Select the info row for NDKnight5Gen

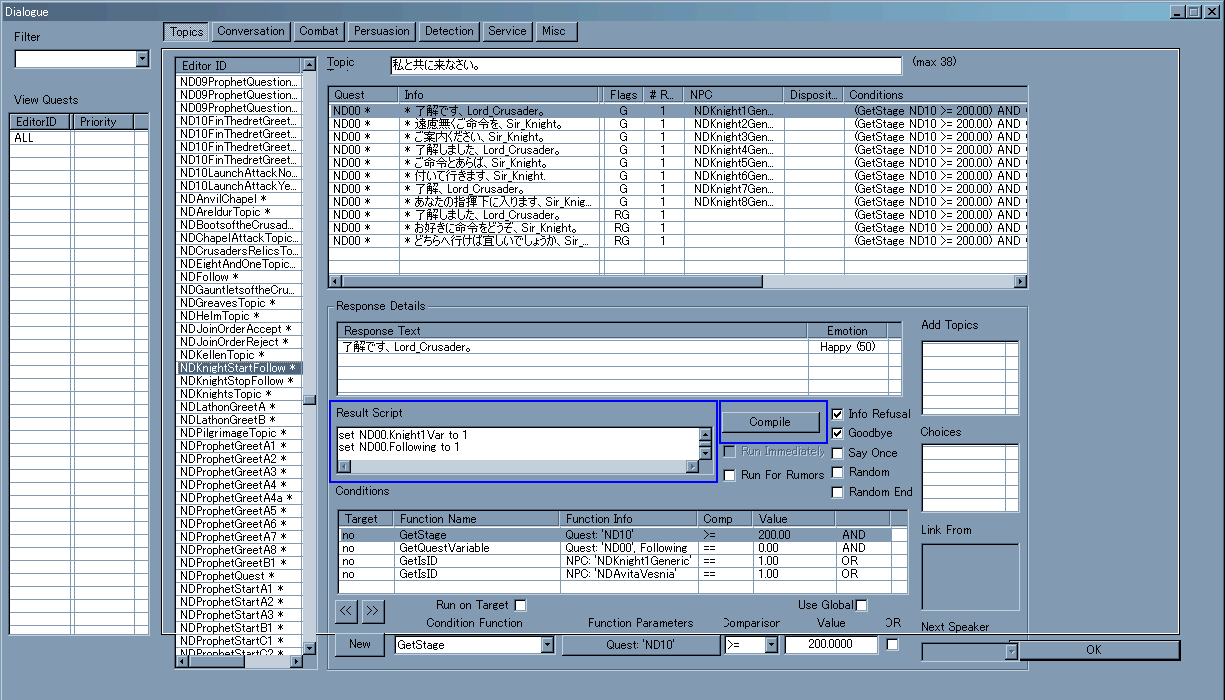pos(678,163)
